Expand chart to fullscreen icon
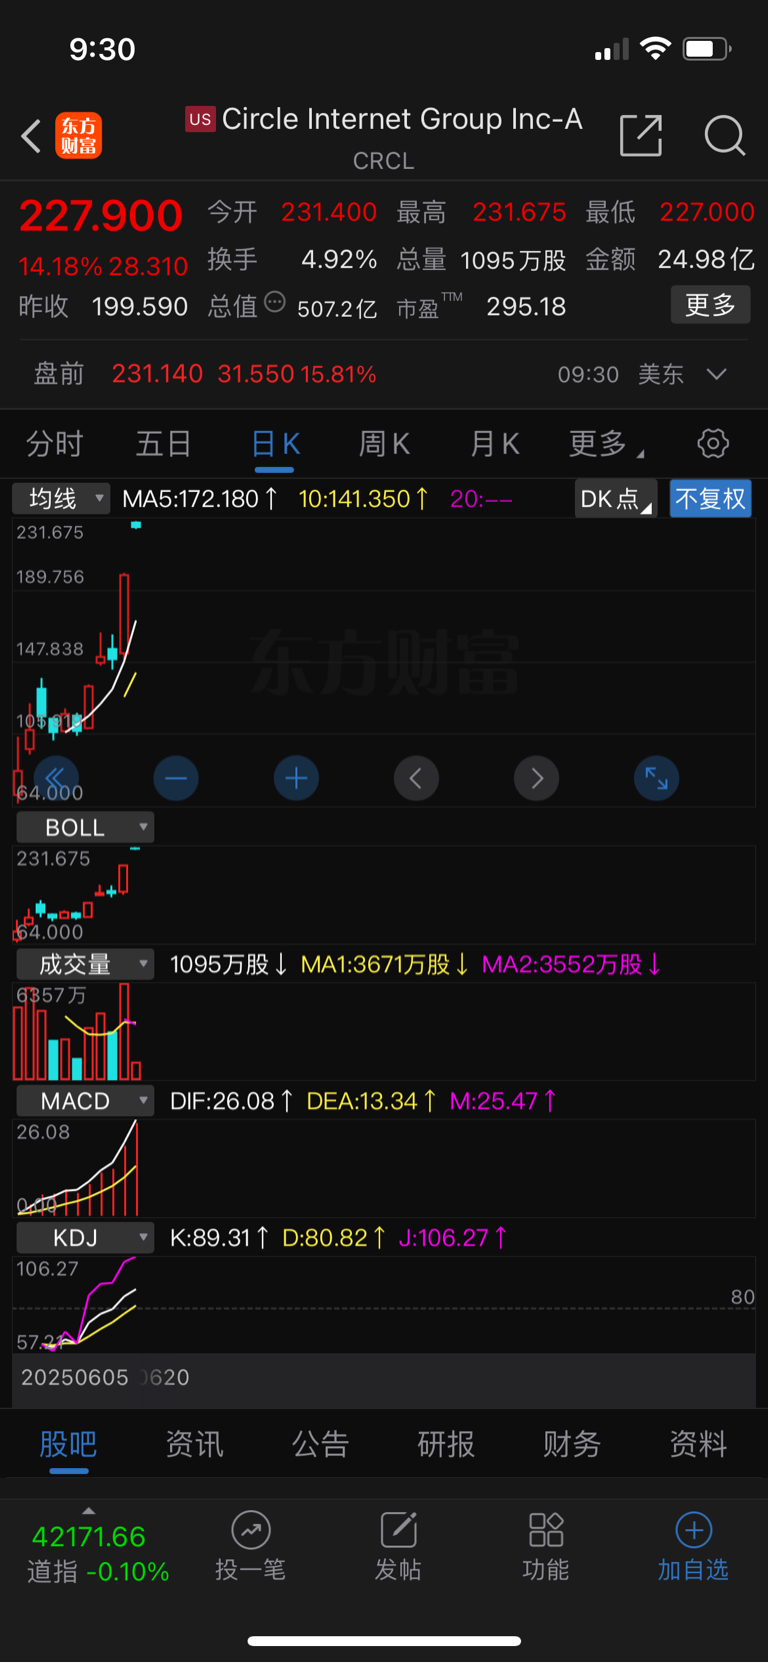The image size is (768, 1663). (657, 778)
